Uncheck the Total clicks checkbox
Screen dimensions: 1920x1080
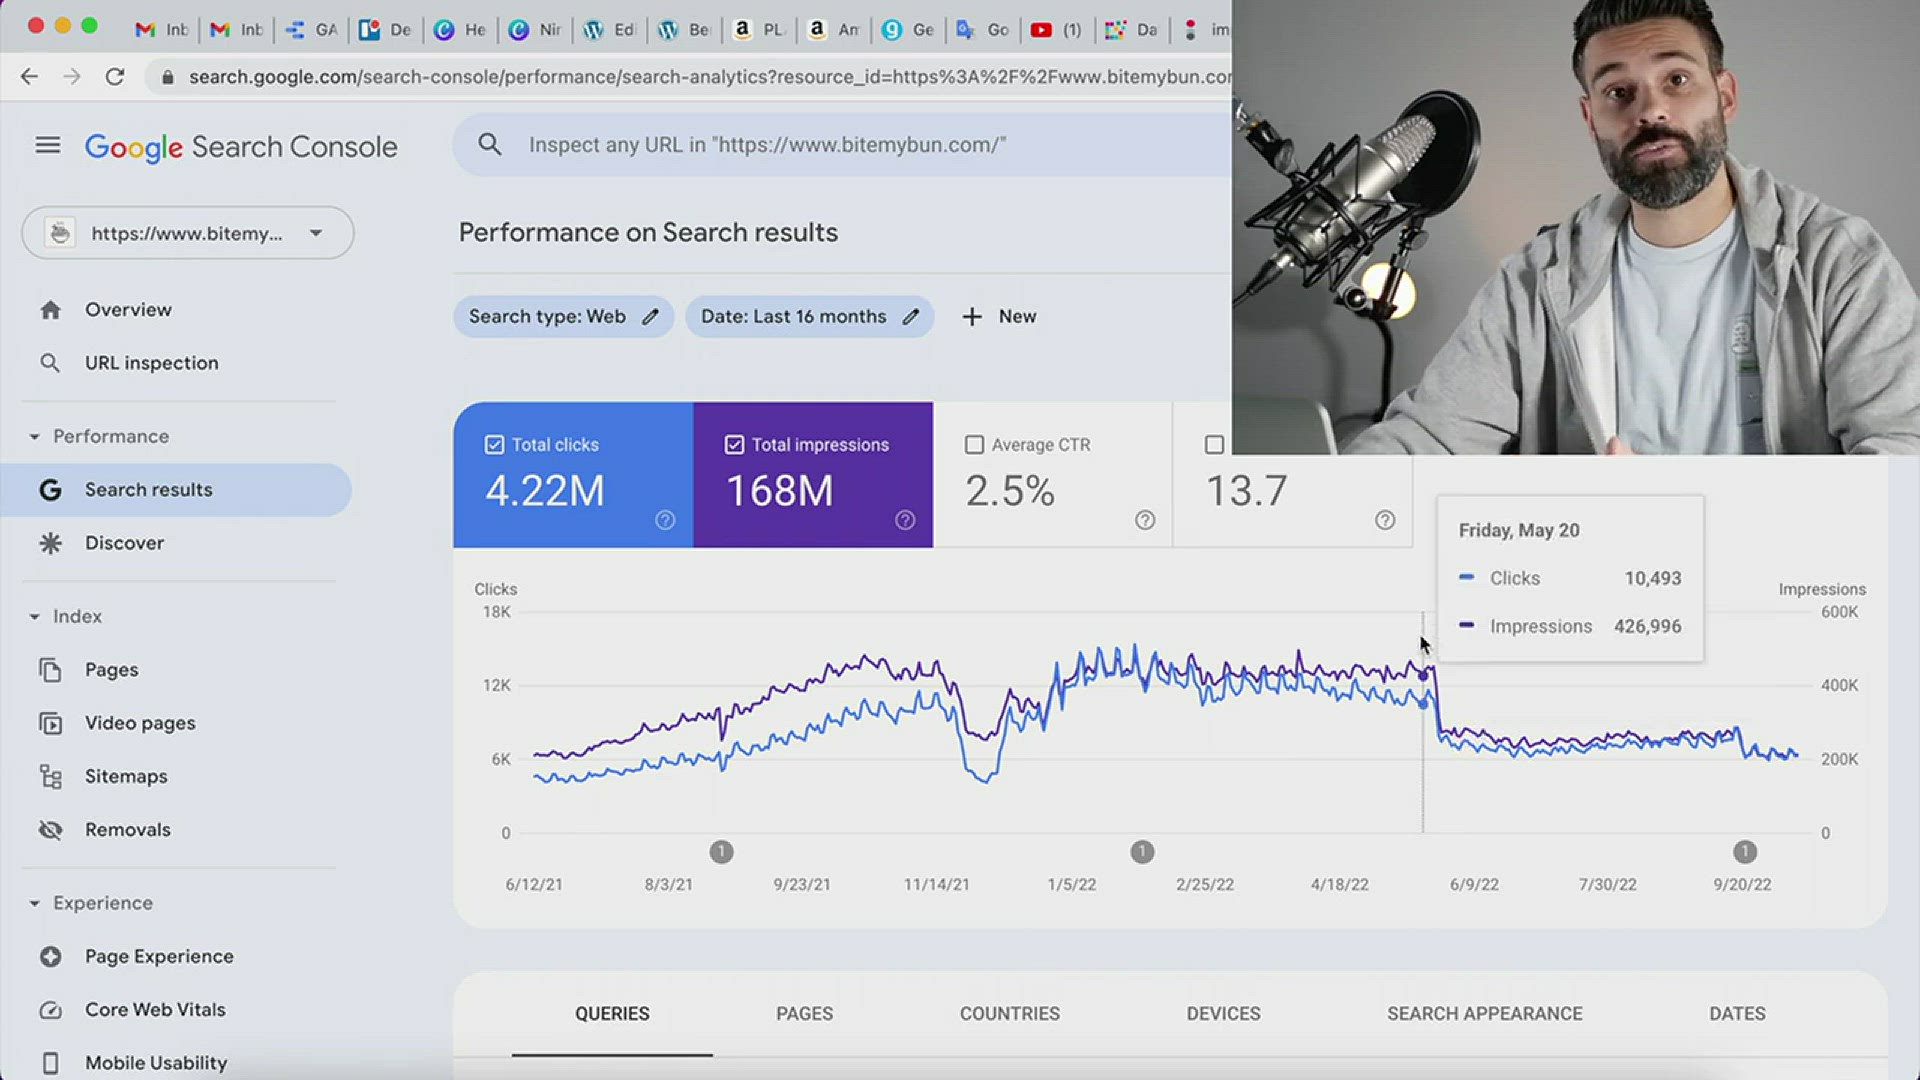tap(494, 445)
